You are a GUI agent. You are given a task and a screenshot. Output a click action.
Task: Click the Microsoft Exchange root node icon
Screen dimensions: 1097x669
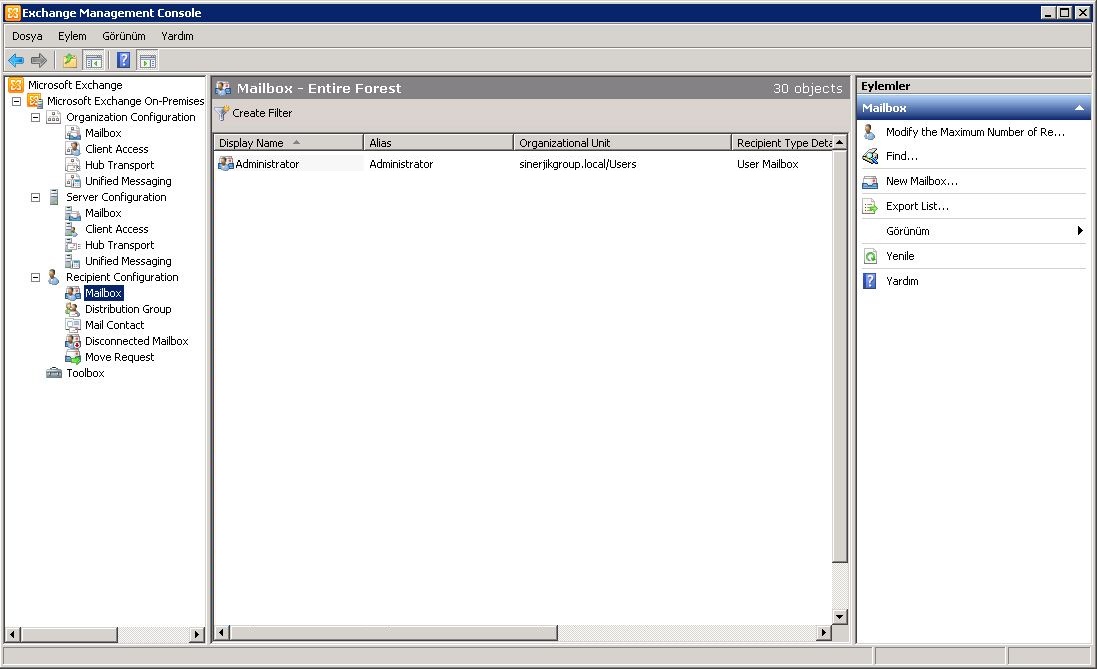click(16, 85)
